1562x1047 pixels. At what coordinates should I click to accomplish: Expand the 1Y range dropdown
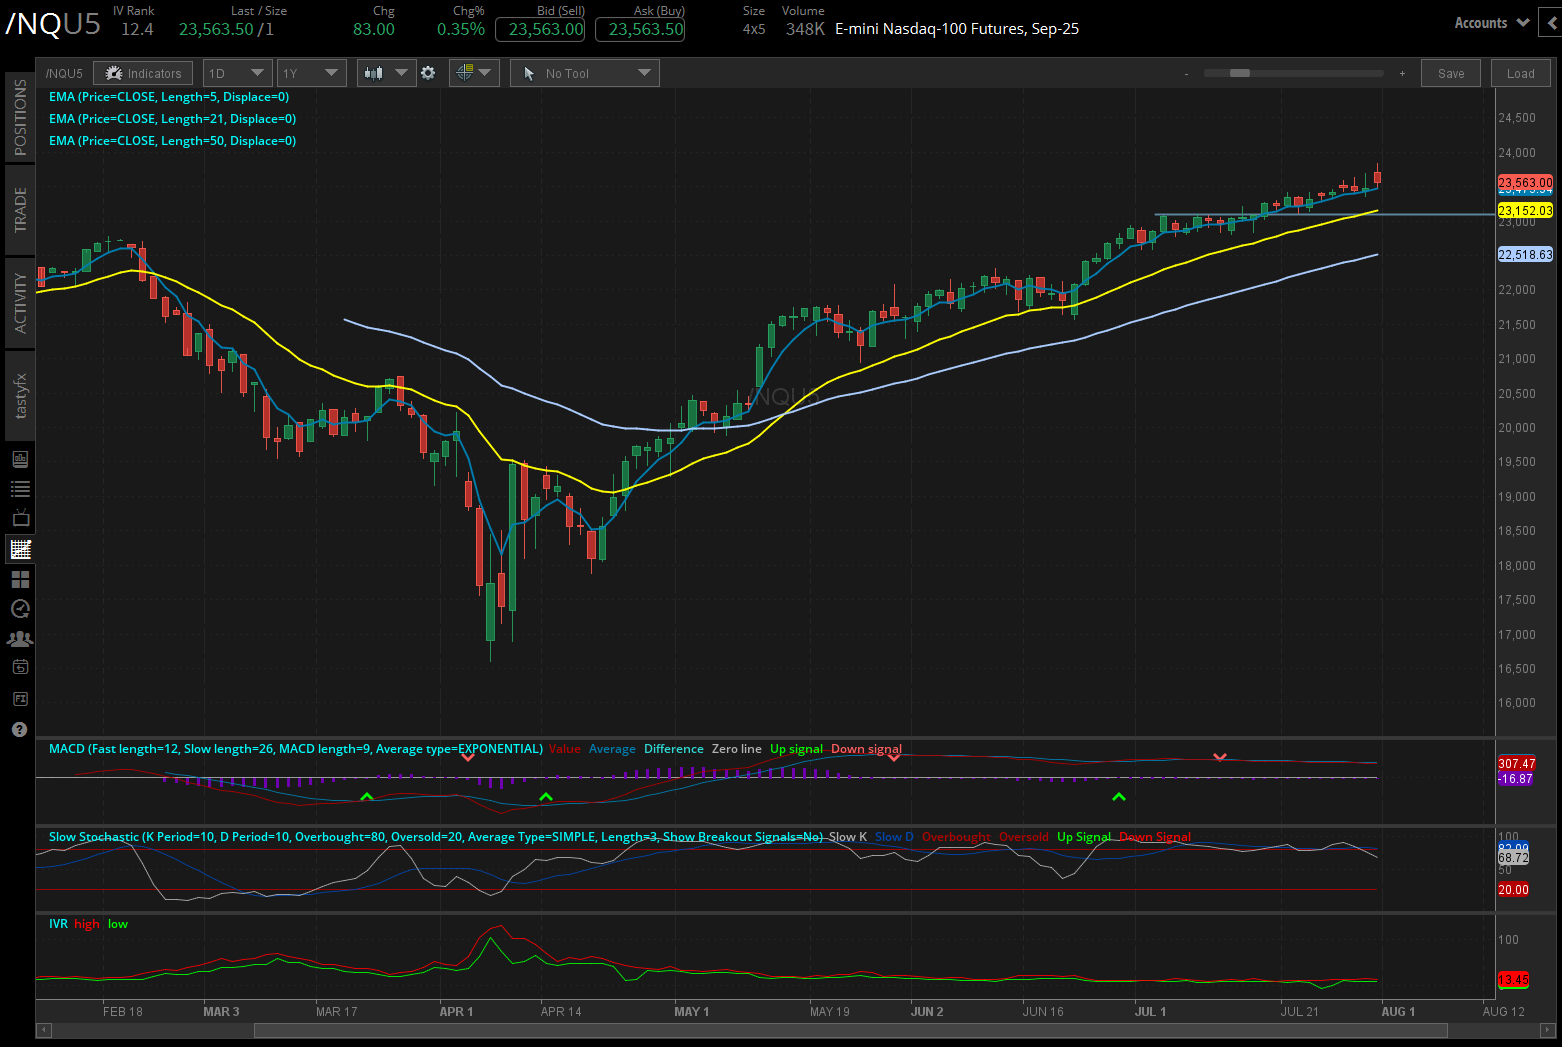tap(311, 72)
